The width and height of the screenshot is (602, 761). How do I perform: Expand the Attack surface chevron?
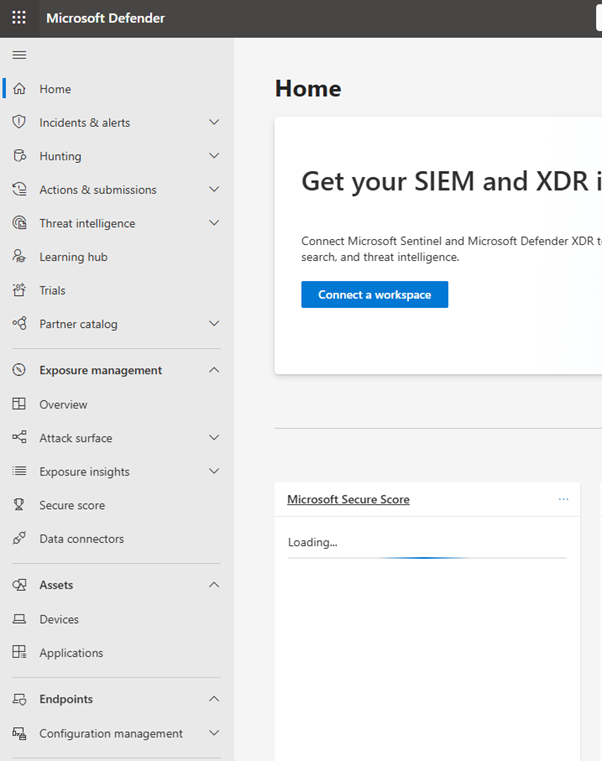(x=214, y=438)
